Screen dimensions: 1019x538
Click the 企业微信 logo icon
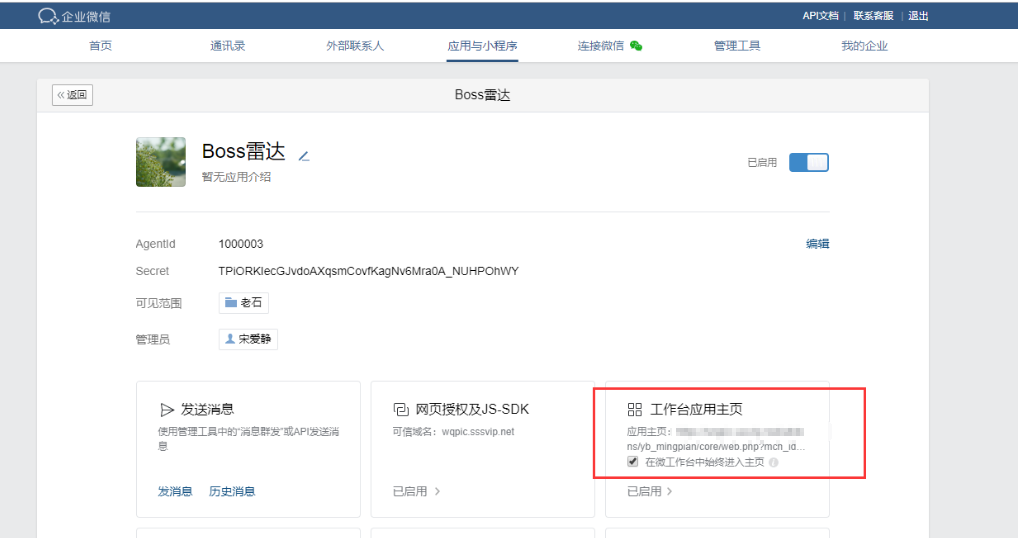point(49,16)
